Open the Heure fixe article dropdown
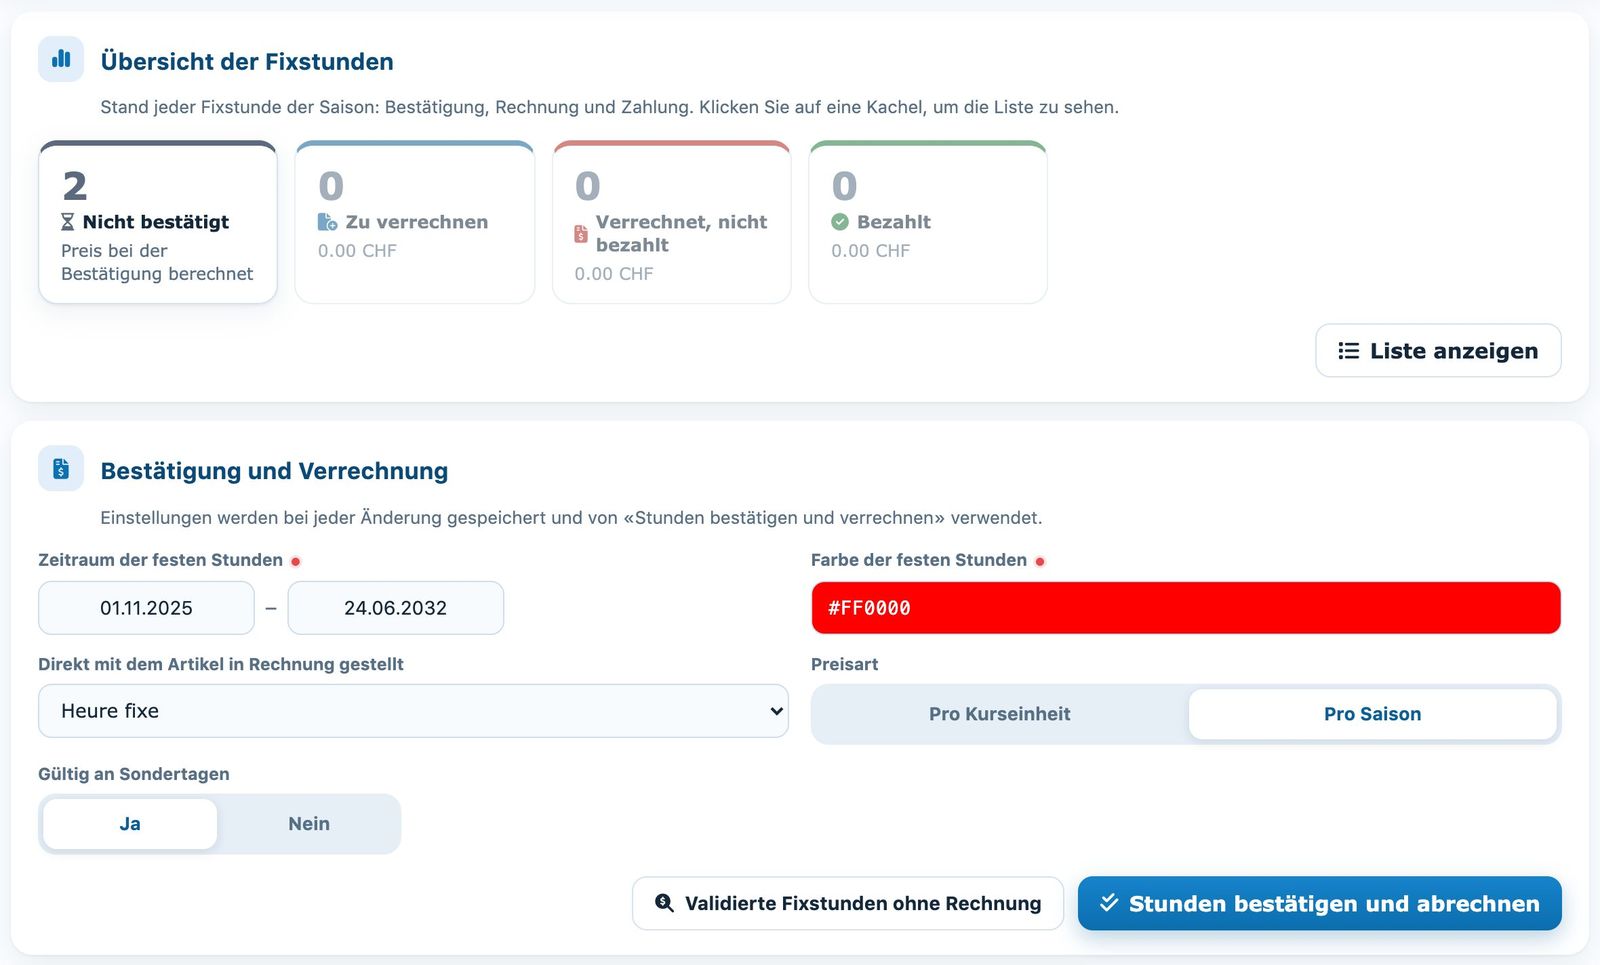 [x=413, y=711]
